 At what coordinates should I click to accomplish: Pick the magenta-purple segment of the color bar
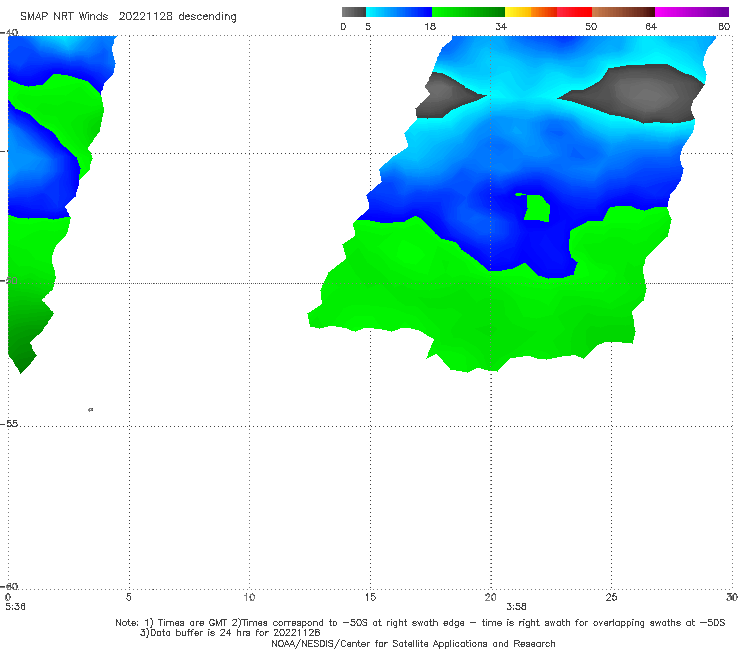[x=692, y=12]
